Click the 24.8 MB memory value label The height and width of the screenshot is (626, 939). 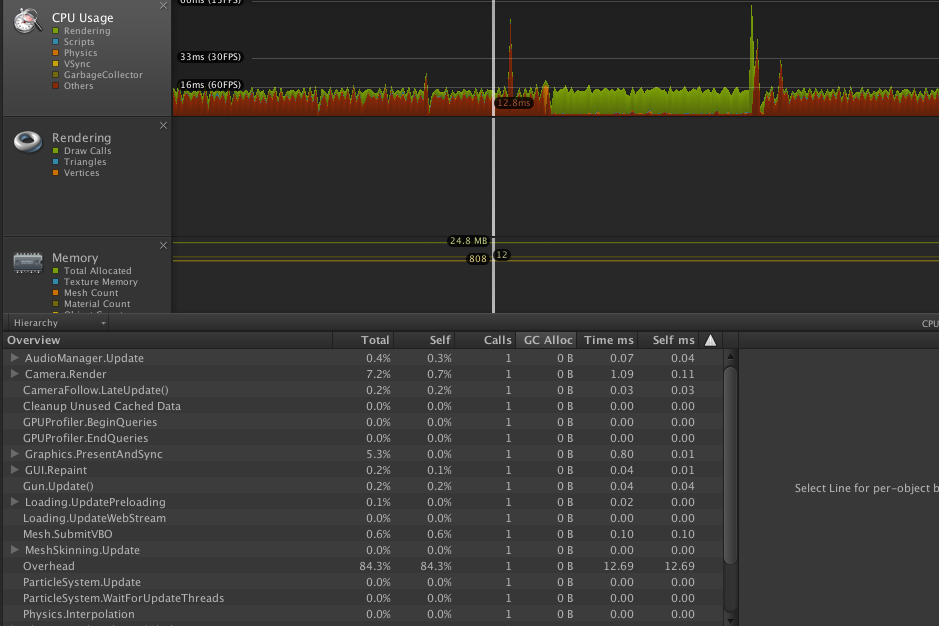(x=468, y=241)
